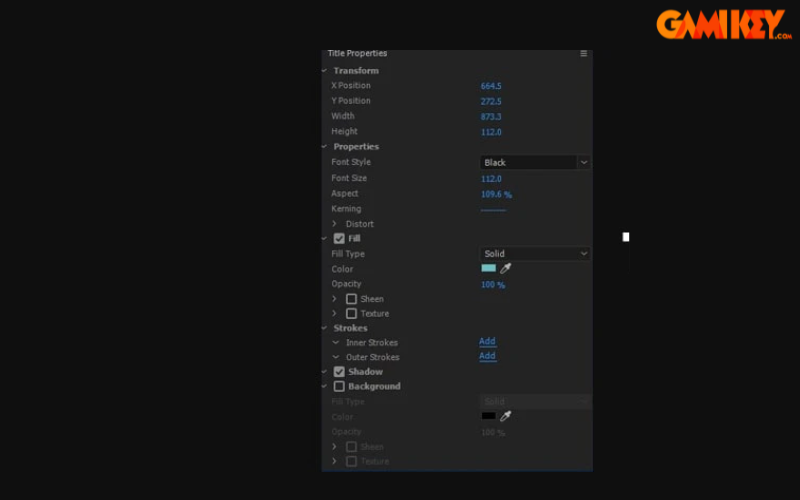800x500 pixels.
Task: Select the Aspect value 109.6 %
Action: coord(496,194)
